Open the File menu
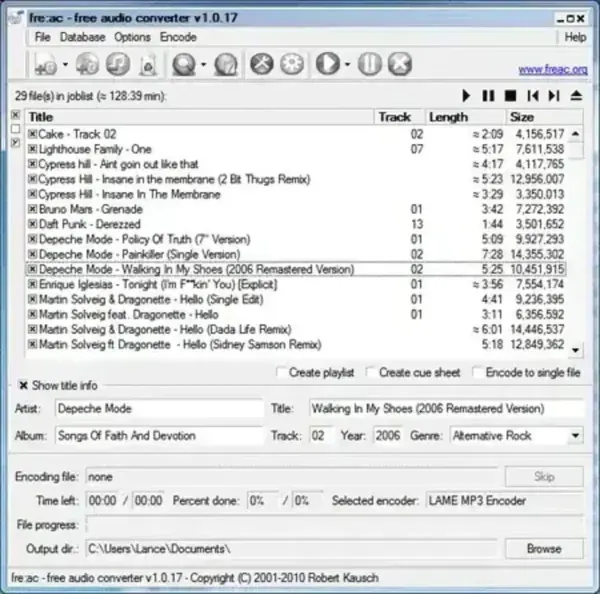This screenshot has width=600, height=594. [x=42, y=37]
